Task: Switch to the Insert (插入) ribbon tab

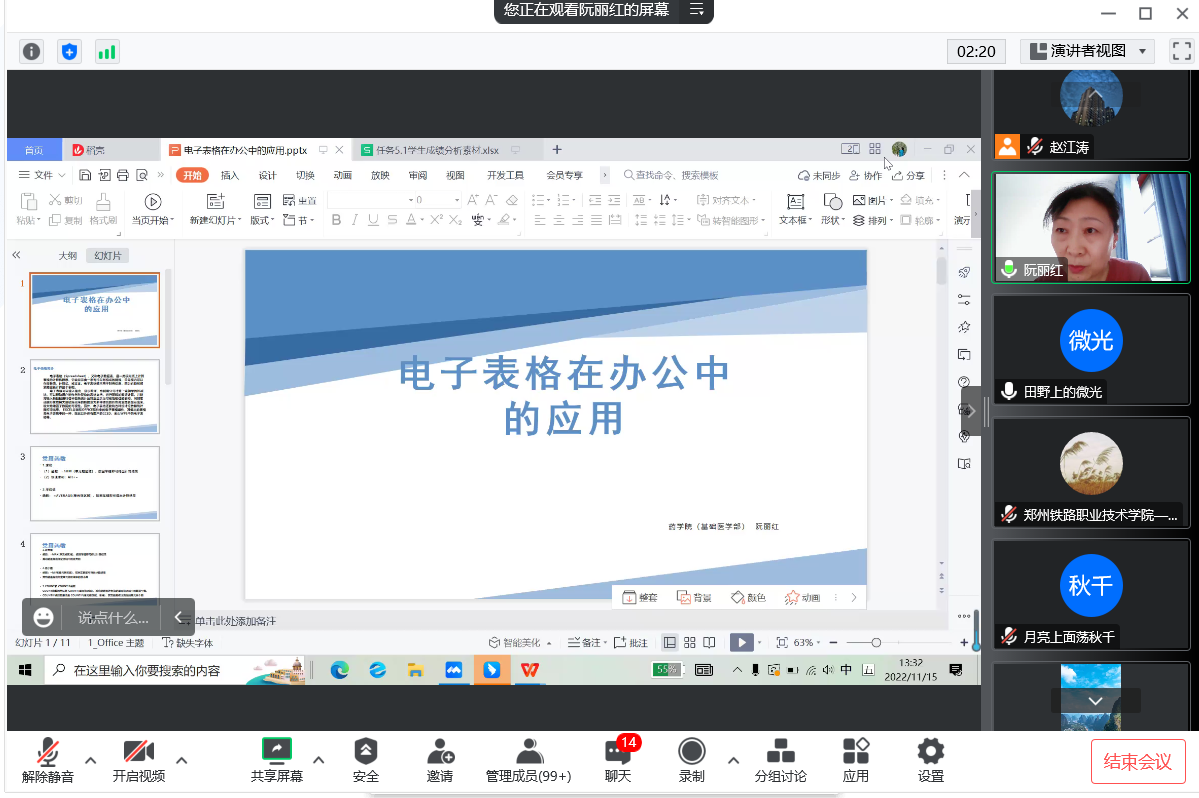Action: point(229,175)
